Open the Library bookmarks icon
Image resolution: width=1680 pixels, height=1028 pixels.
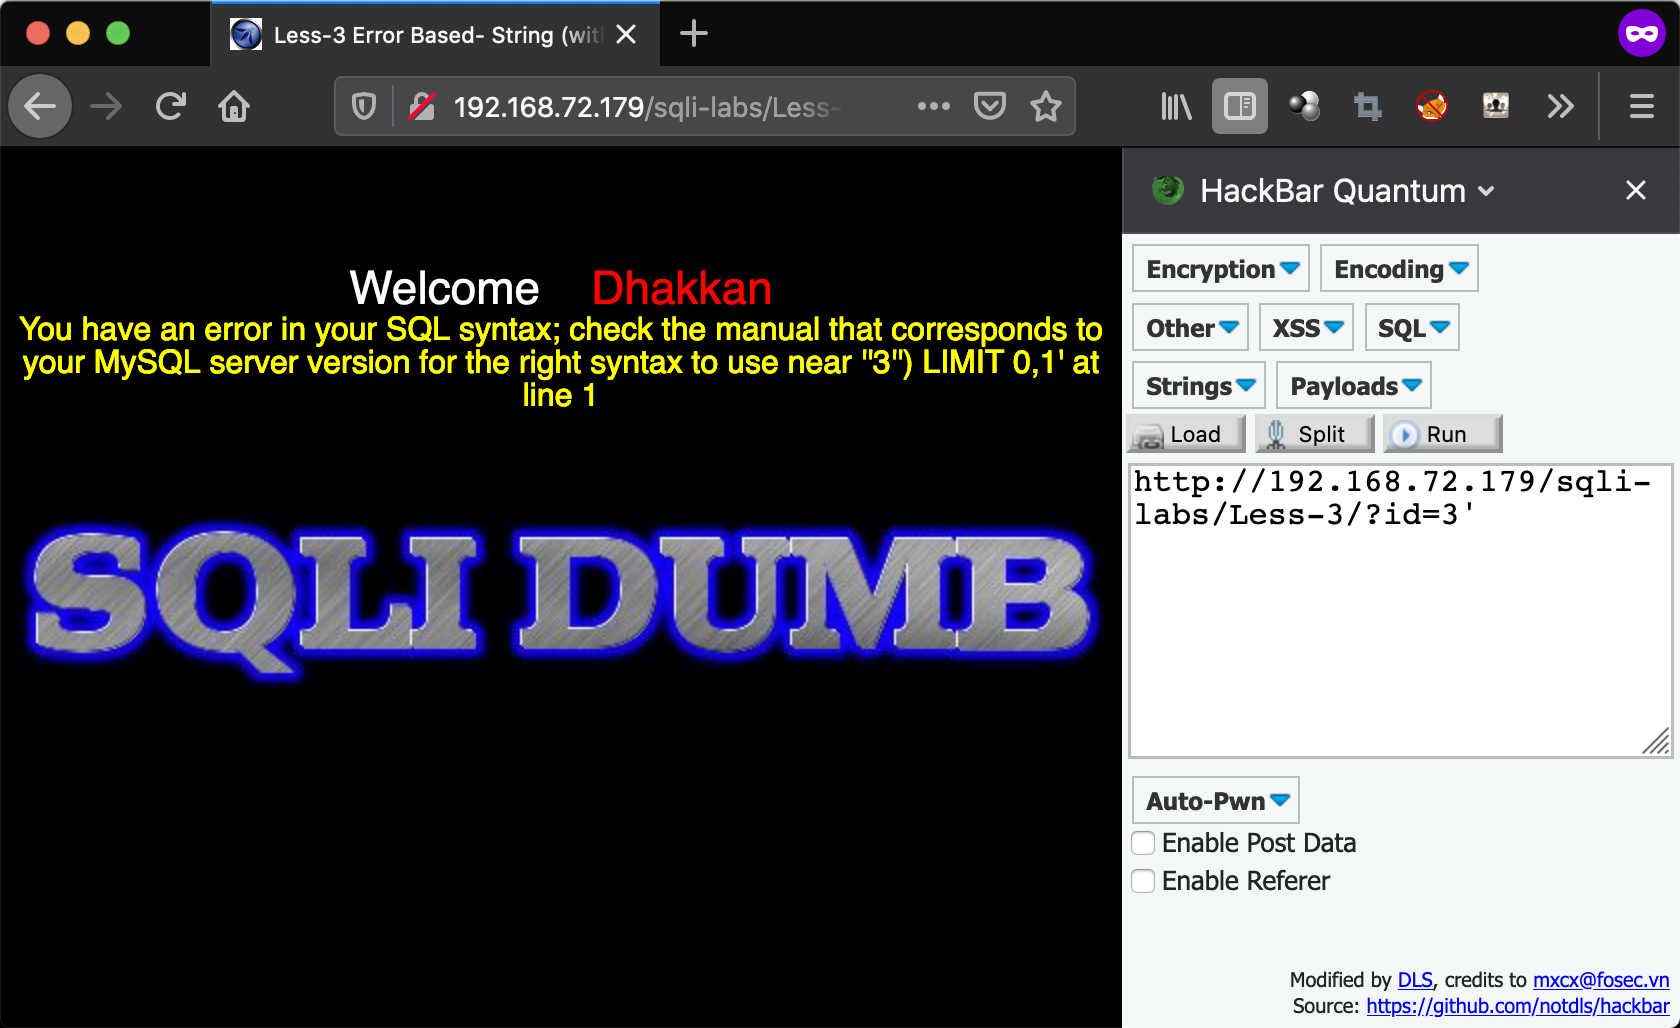tap(1176, 106)
